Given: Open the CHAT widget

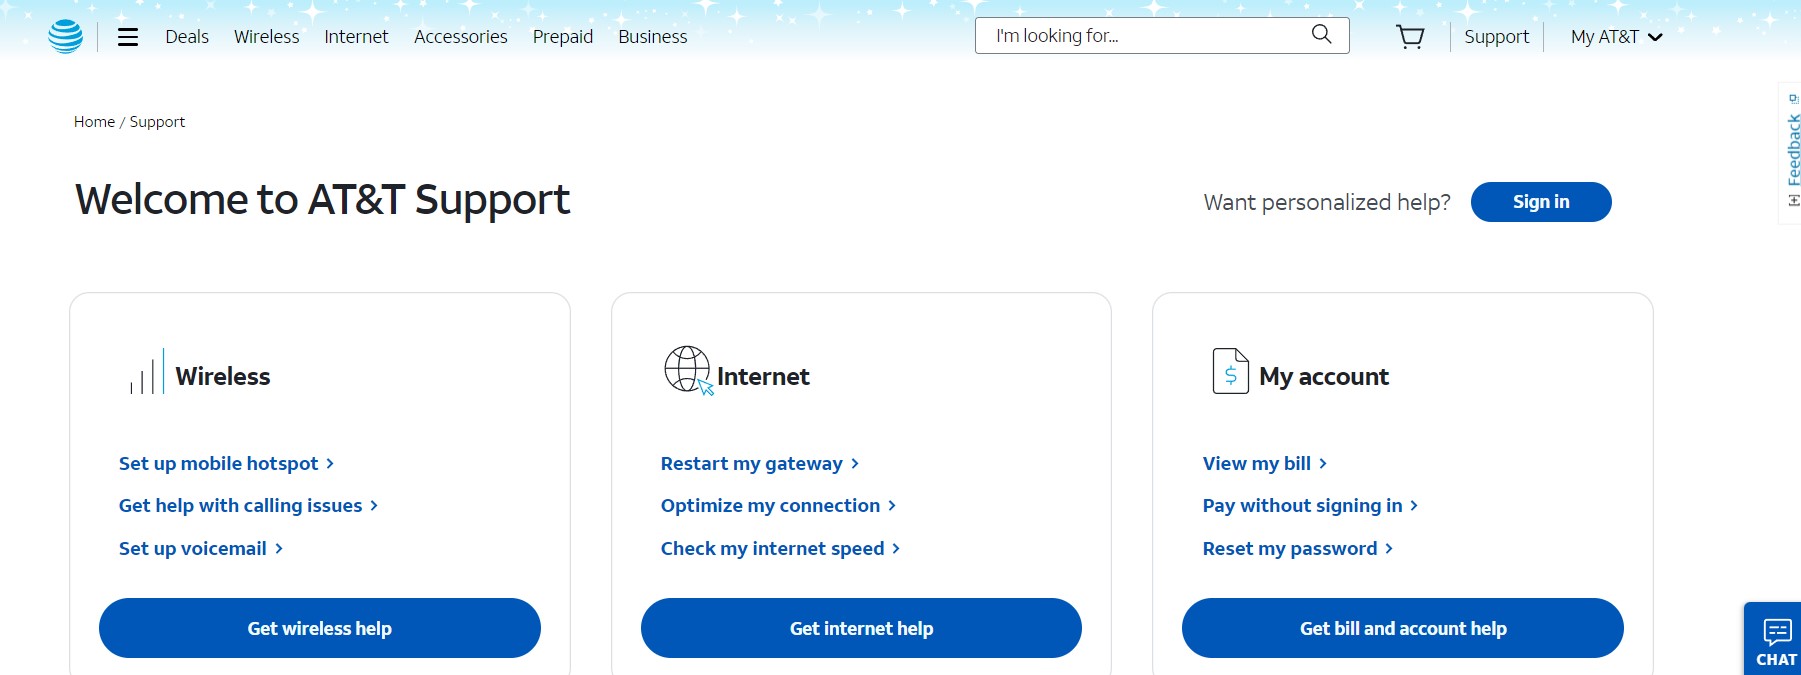Looking at the screenshot, I should (1774, 638).
